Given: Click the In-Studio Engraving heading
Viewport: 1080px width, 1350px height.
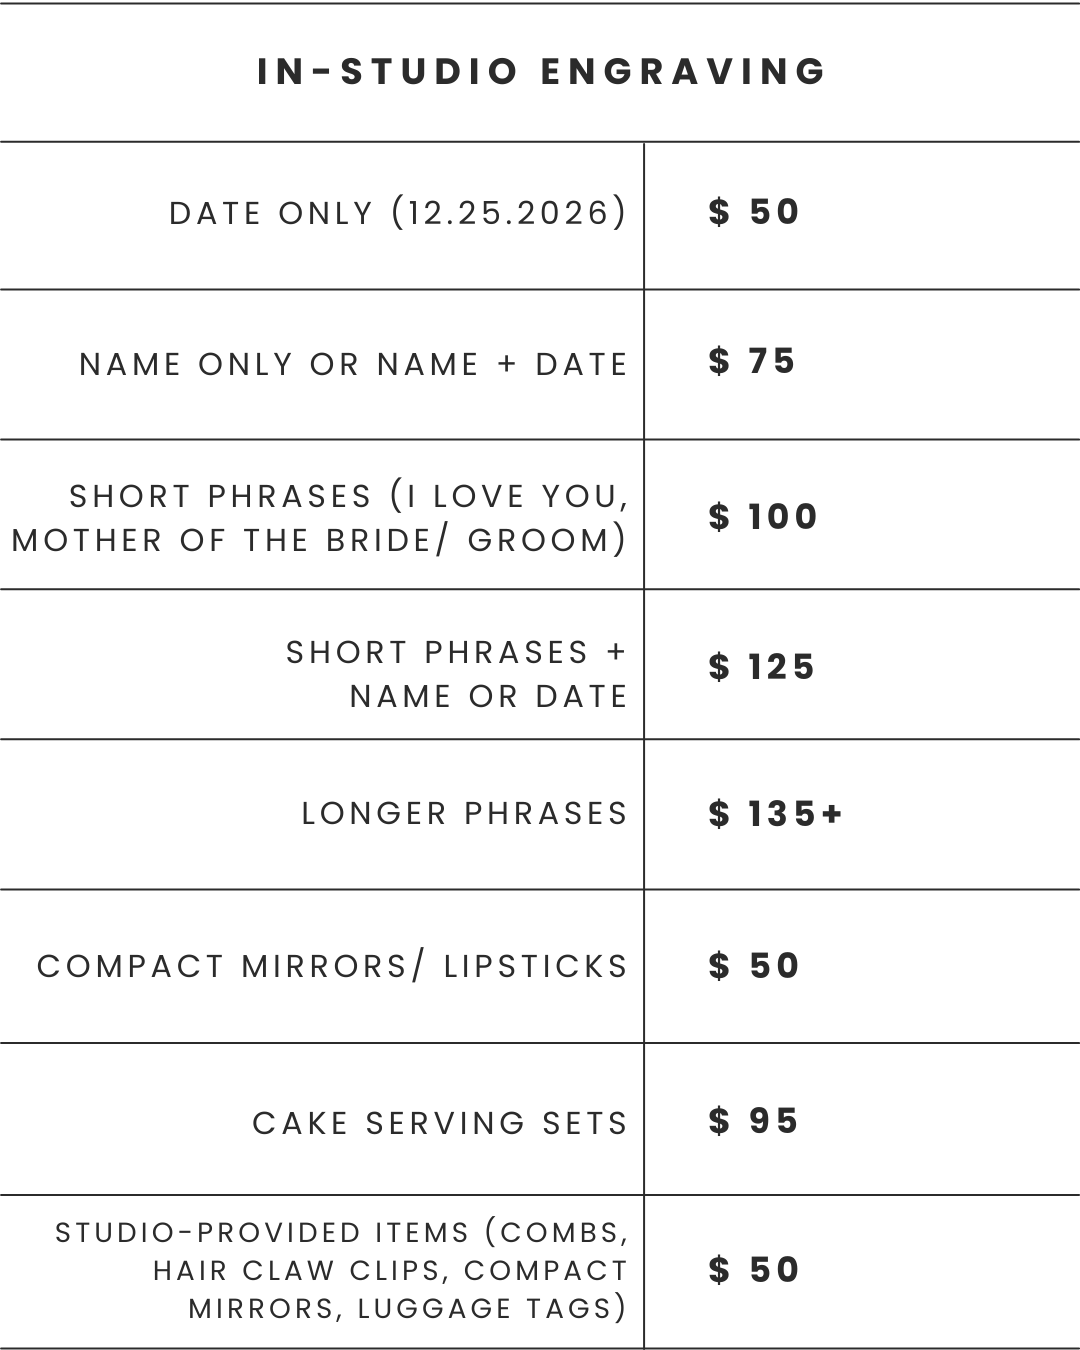Looking at the screenshot, I should pos(541,71).
